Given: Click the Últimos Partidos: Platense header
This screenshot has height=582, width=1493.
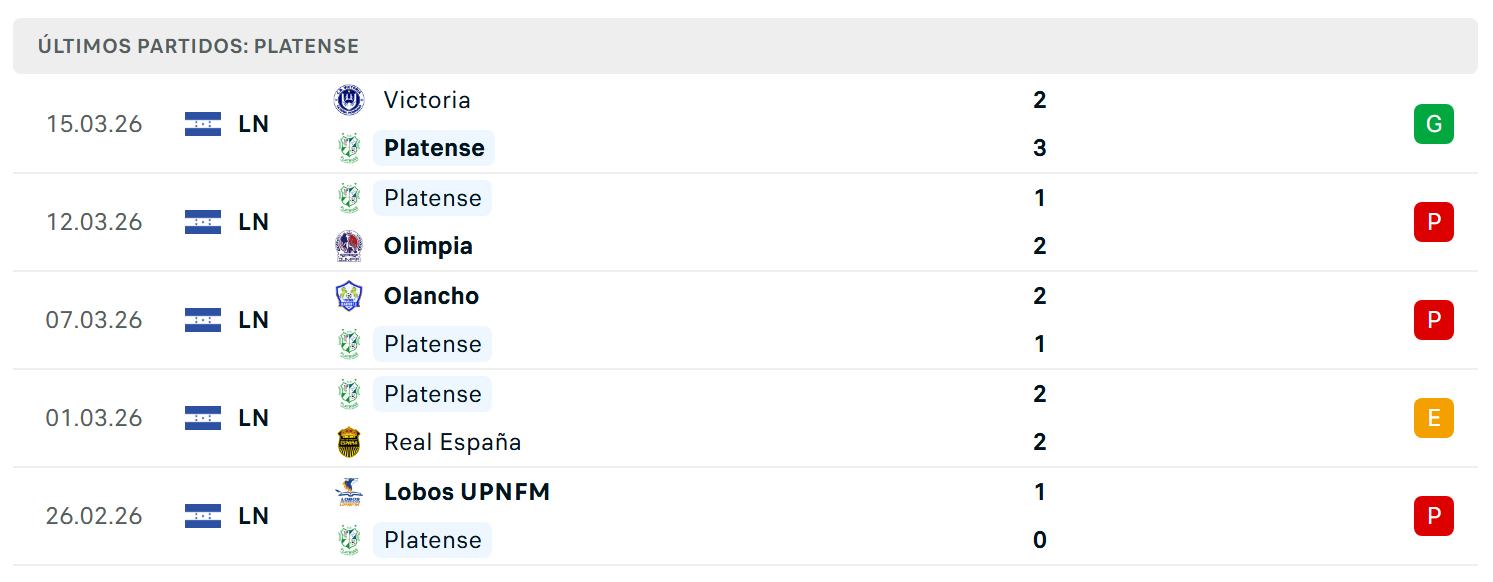Looking at the screenshot, I should (198, 46).
